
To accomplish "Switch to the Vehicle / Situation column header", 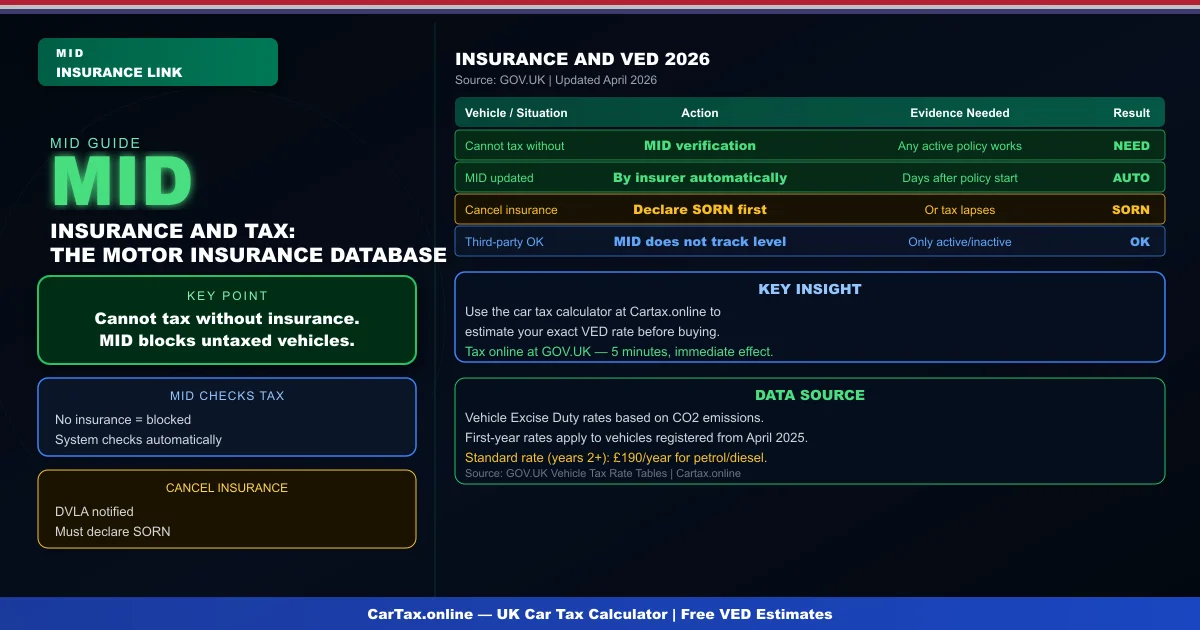I will 515,112.
